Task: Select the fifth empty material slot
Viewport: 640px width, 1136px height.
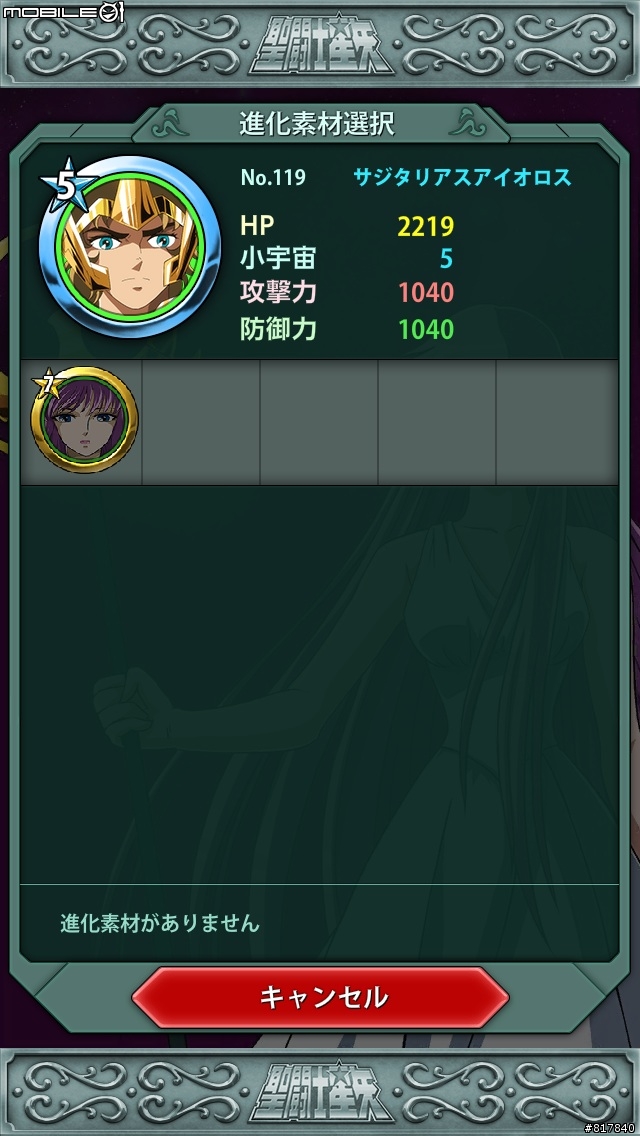Action: [557, 422]
